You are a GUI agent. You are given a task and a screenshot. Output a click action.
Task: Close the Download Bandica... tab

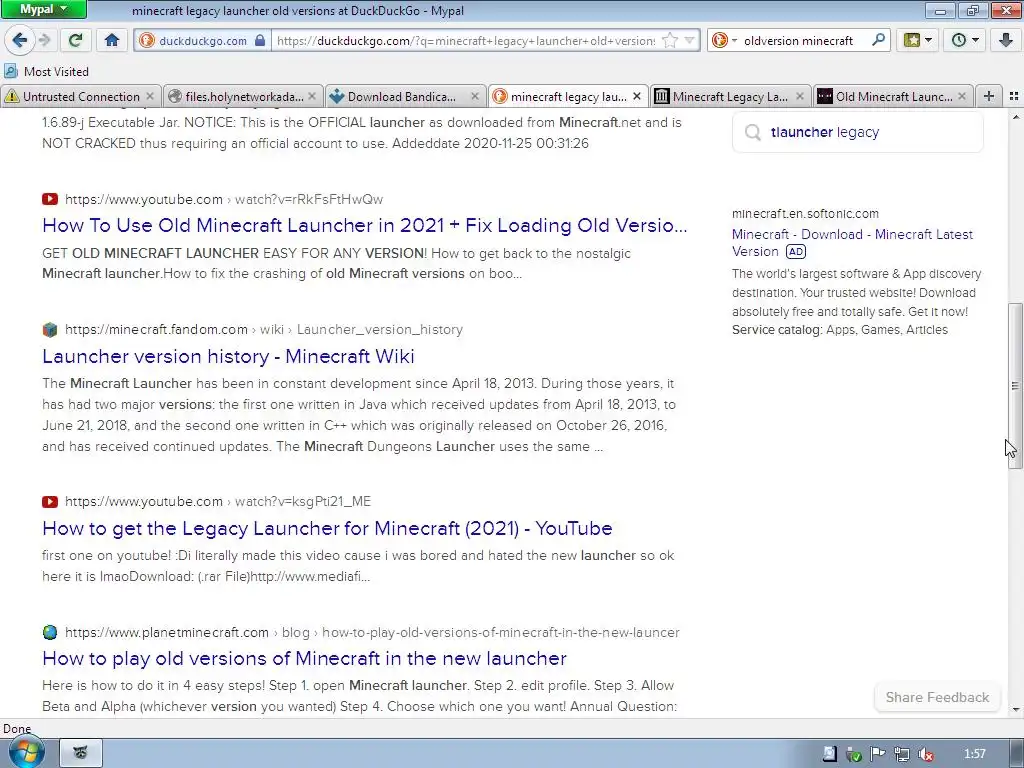(475, 96)
